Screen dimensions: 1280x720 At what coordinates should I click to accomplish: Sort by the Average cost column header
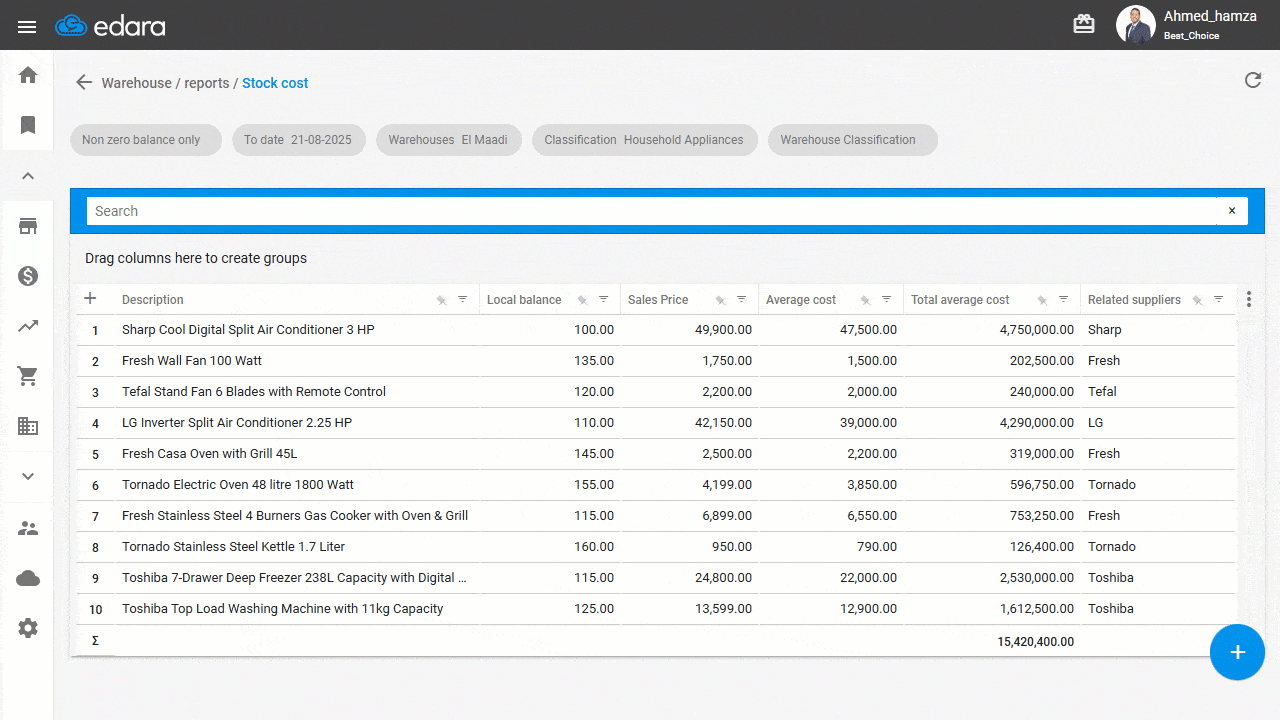[801, 300]
